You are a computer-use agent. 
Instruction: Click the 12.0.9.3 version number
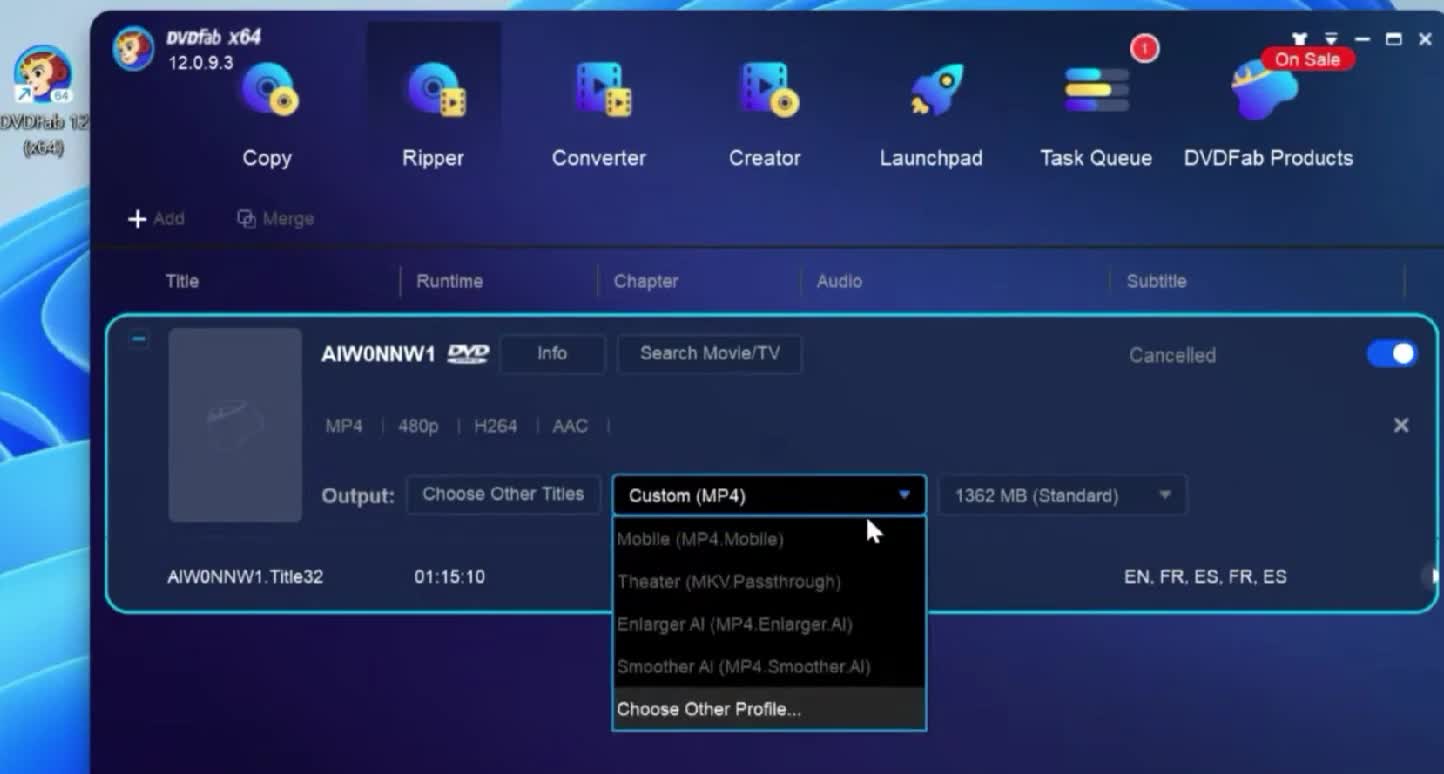(x=200, y=63)
